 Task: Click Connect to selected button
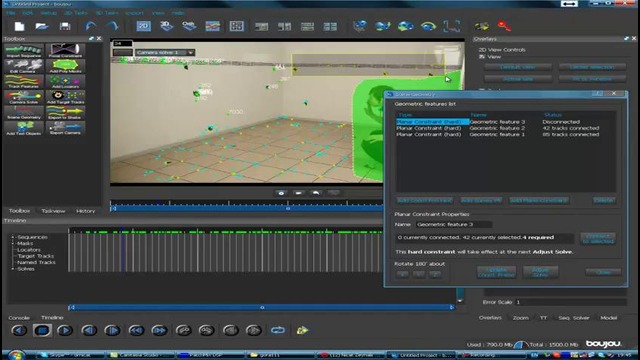pos(598,239)
